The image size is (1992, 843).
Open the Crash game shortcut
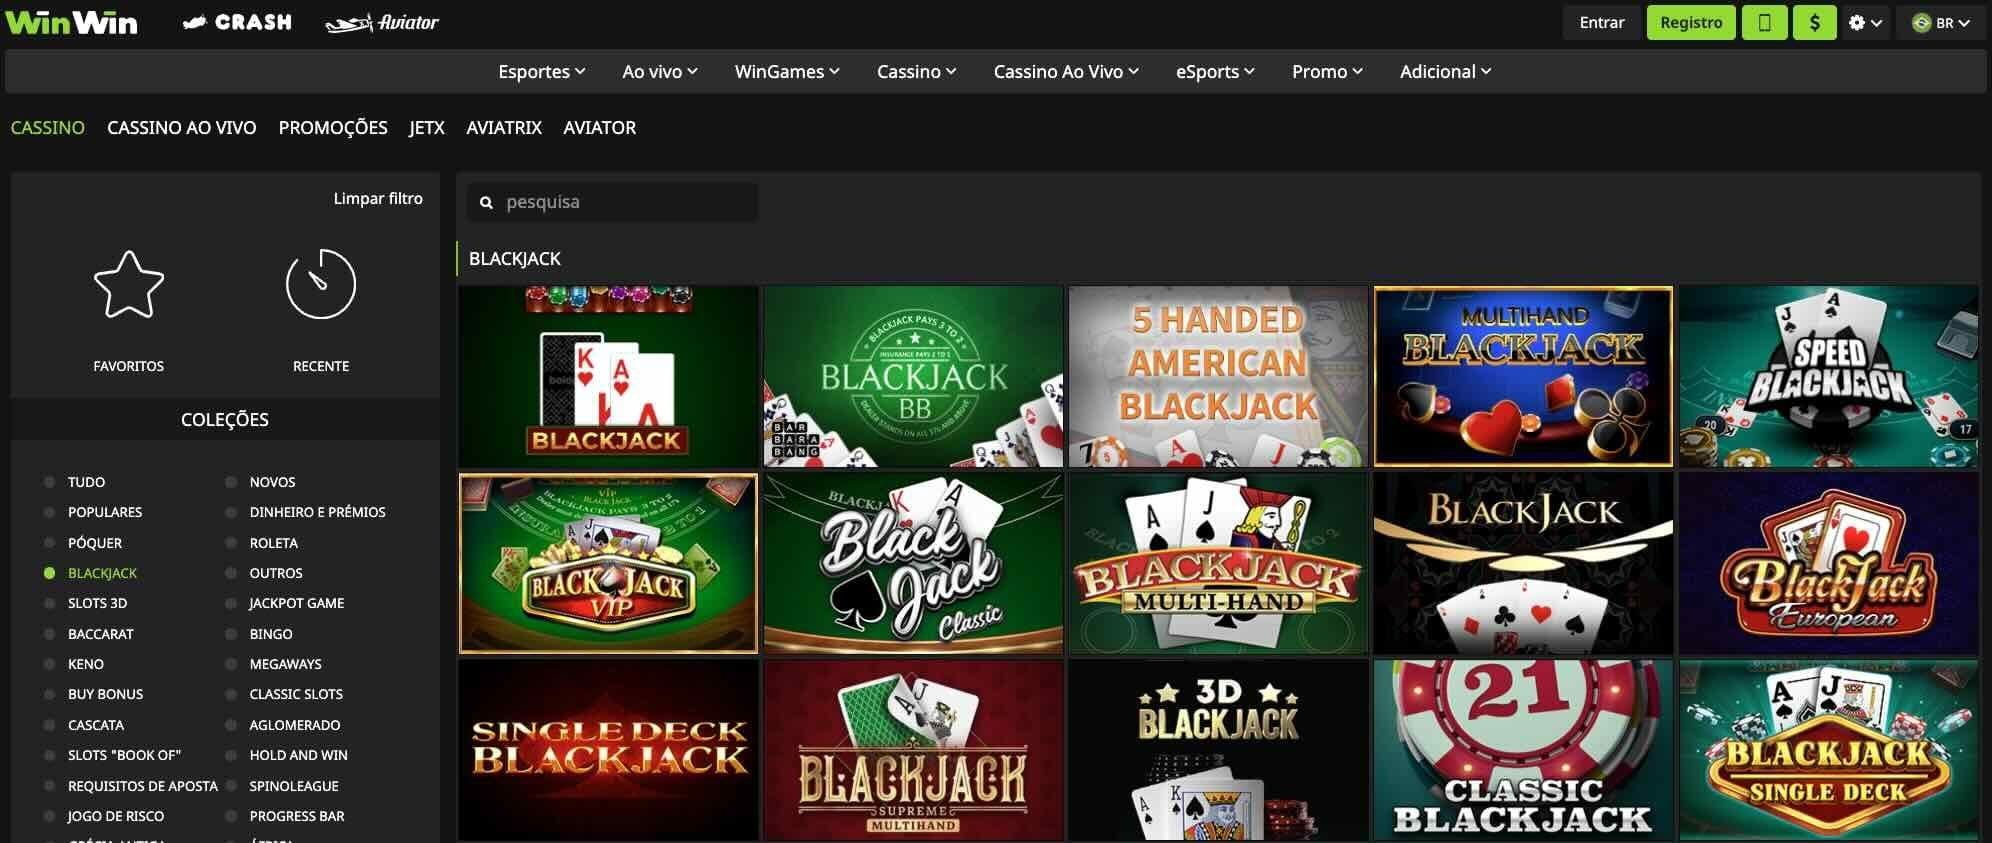tap(237, 22)
